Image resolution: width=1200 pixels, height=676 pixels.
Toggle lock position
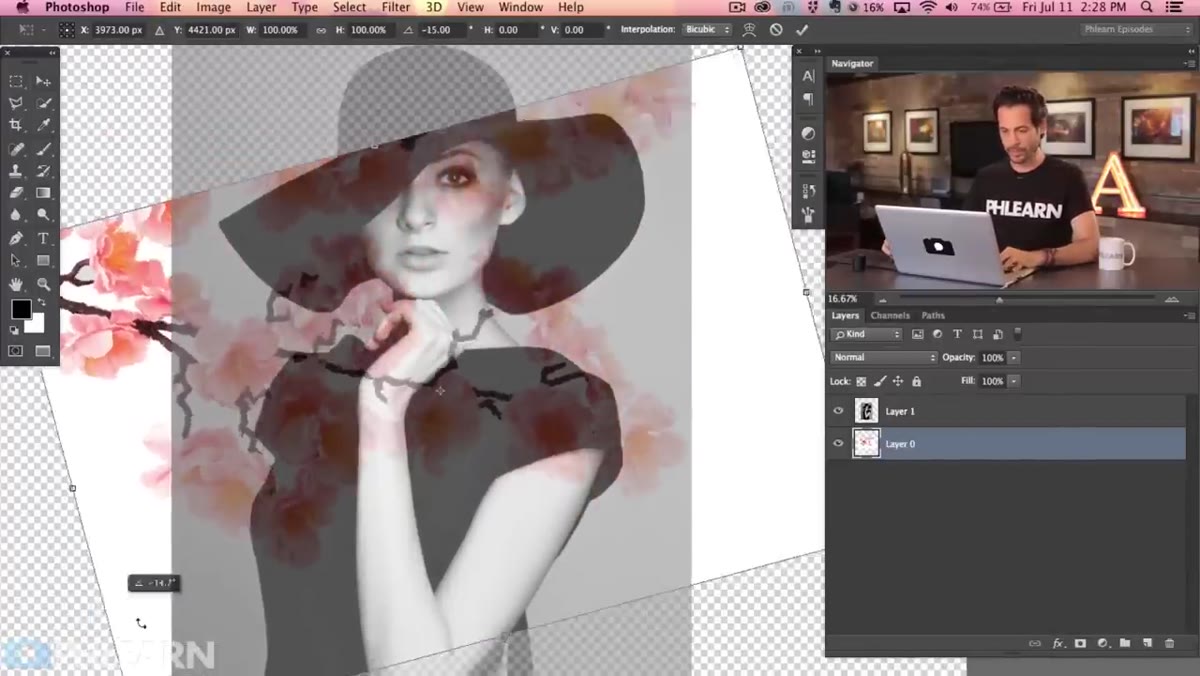[898, 381]
